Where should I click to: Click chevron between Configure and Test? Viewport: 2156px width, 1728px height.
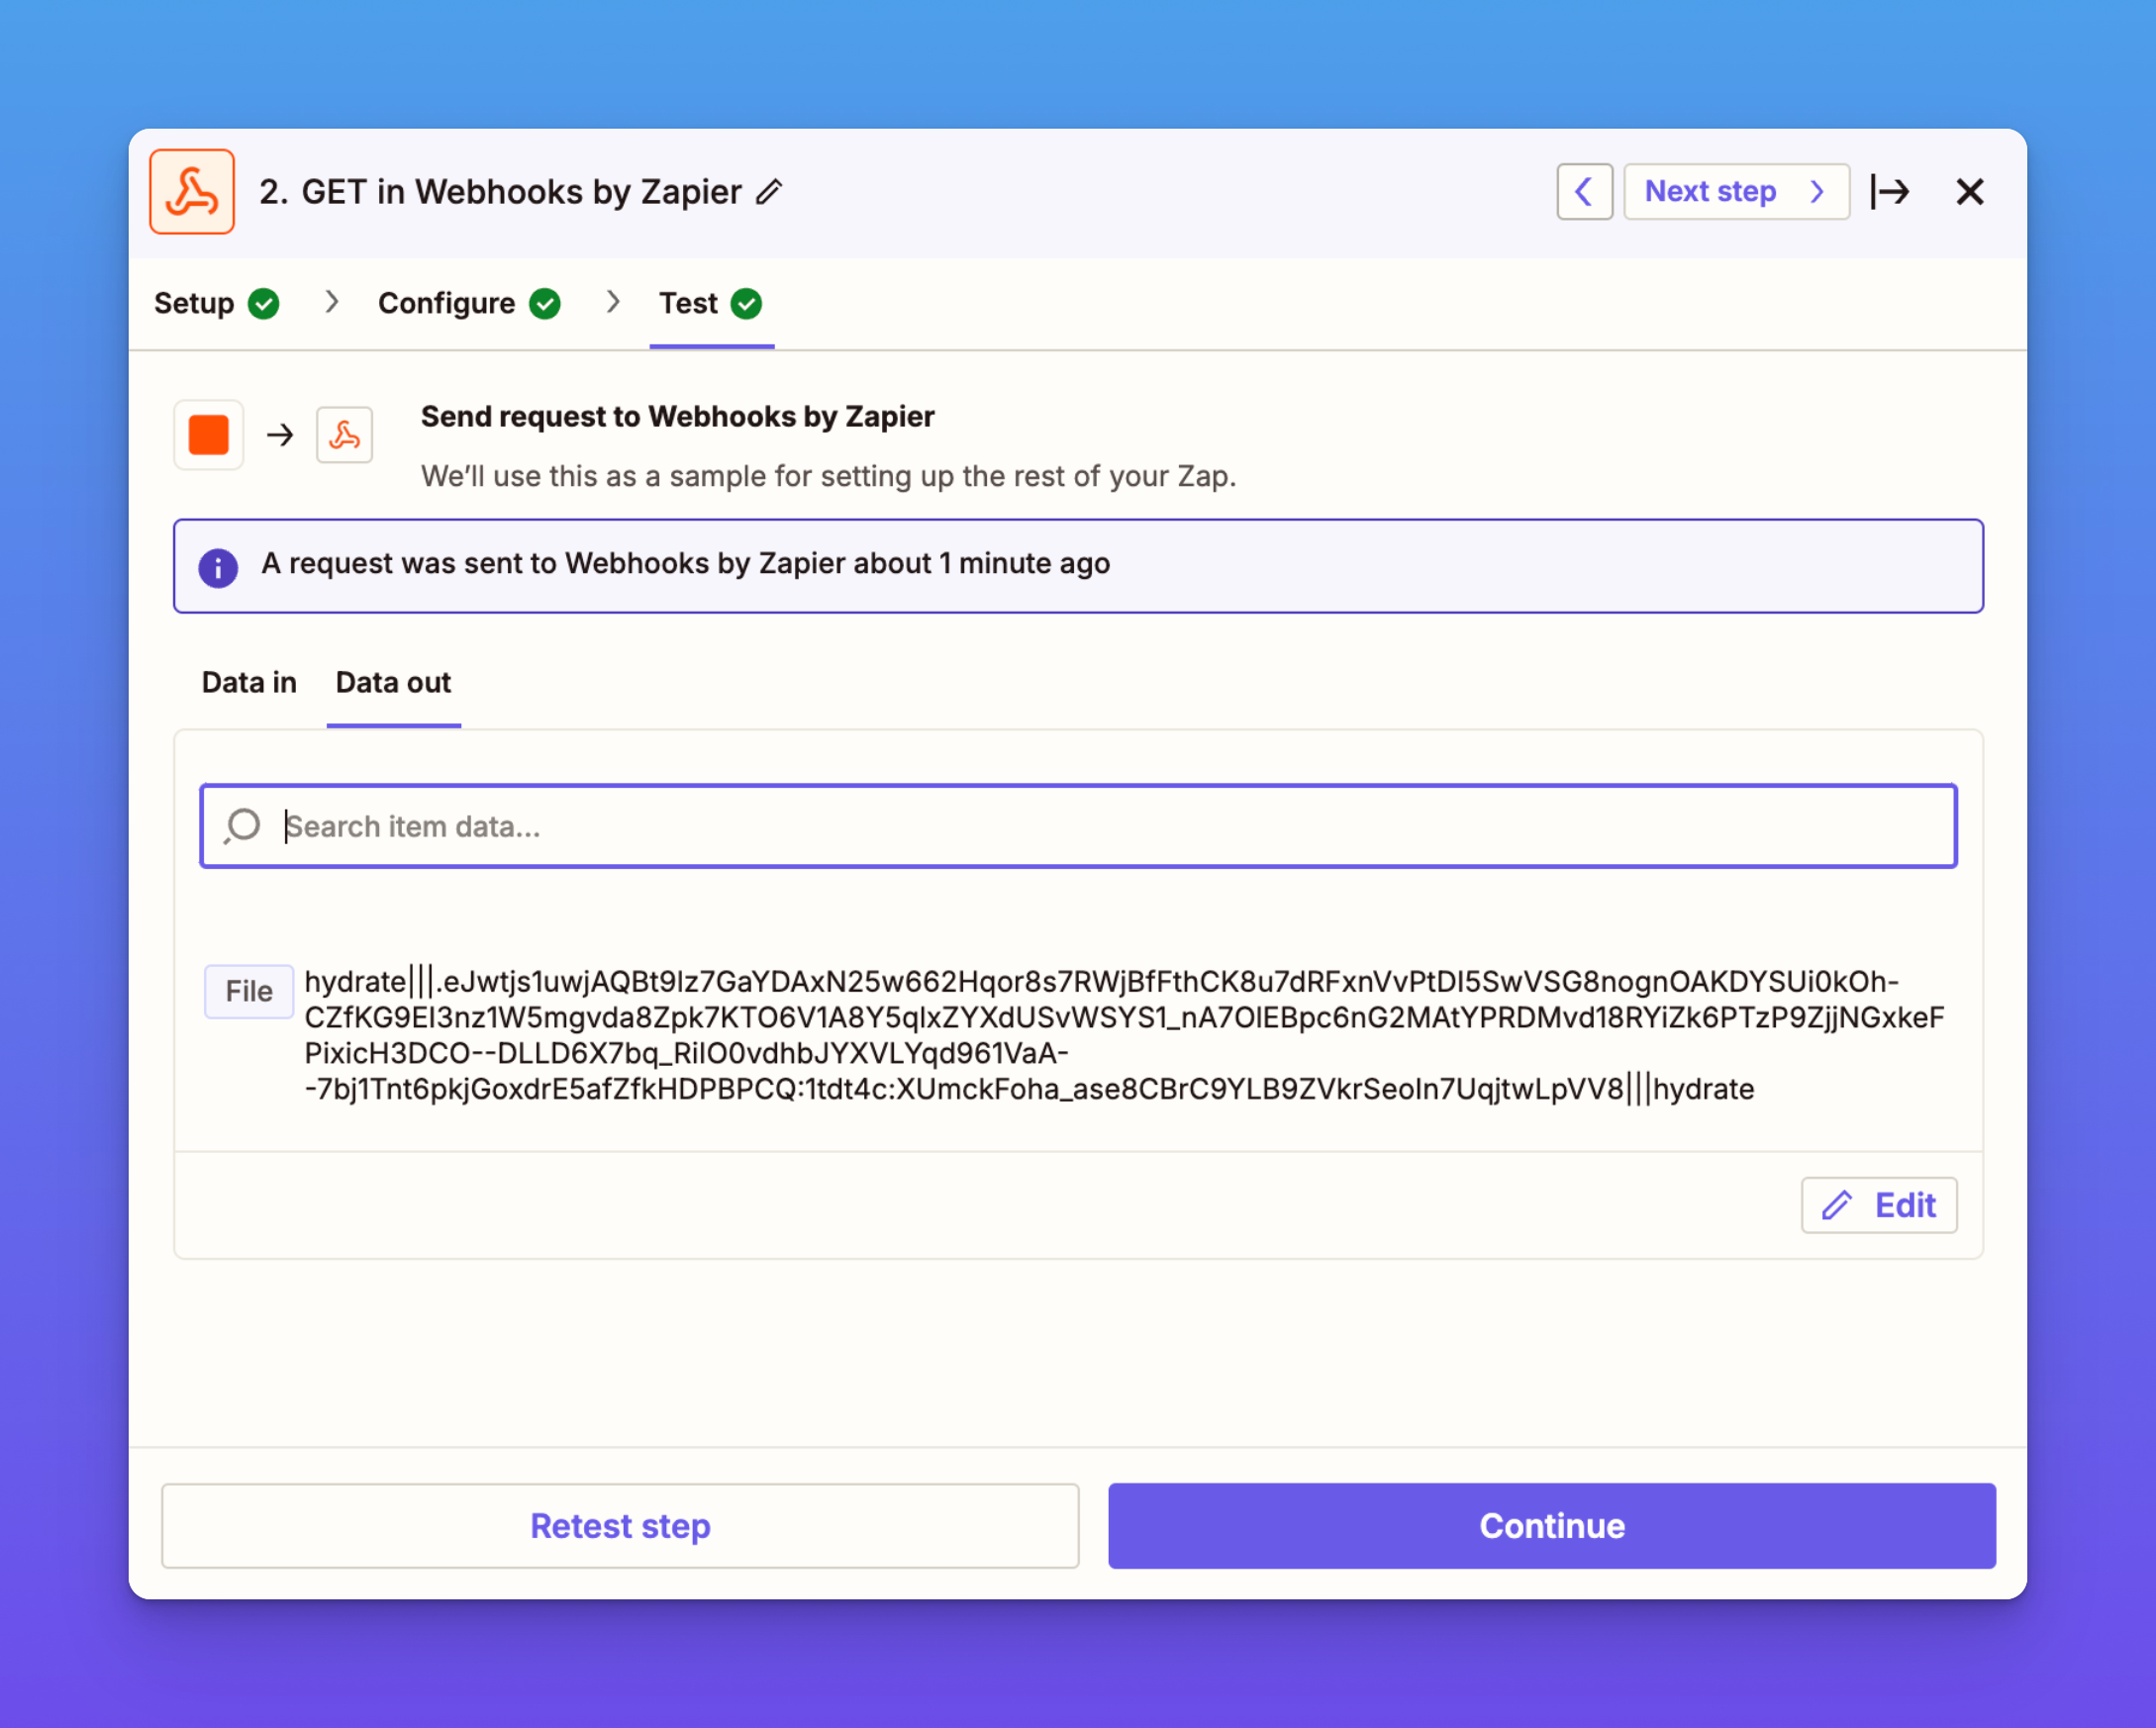(x=613, y=302)
